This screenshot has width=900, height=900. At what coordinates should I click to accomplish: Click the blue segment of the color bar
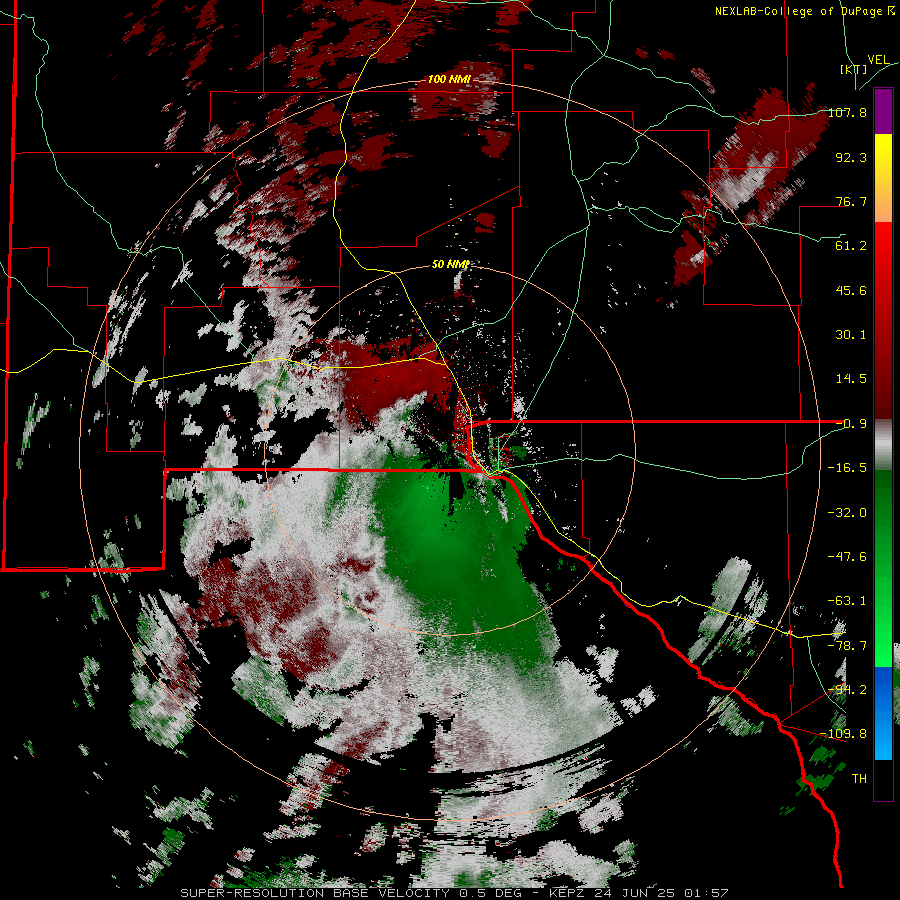coord(883,713)
